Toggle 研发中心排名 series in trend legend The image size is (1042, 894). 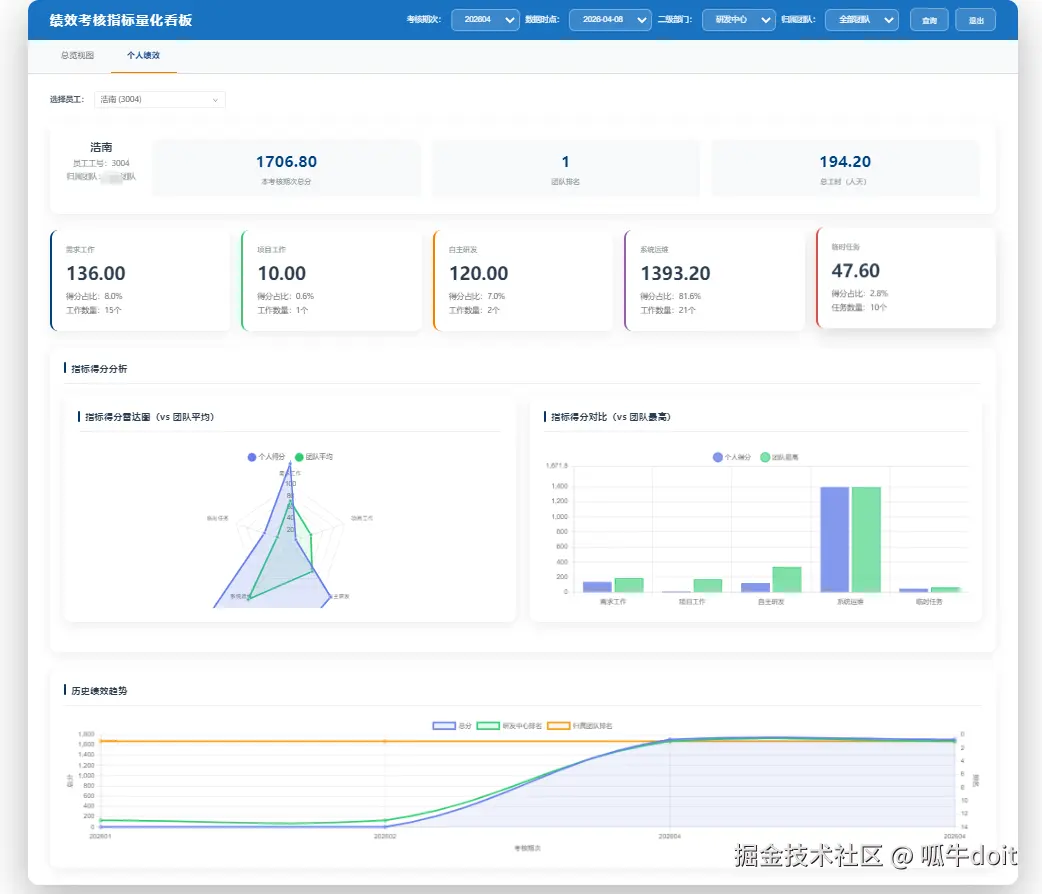point(510,726)
